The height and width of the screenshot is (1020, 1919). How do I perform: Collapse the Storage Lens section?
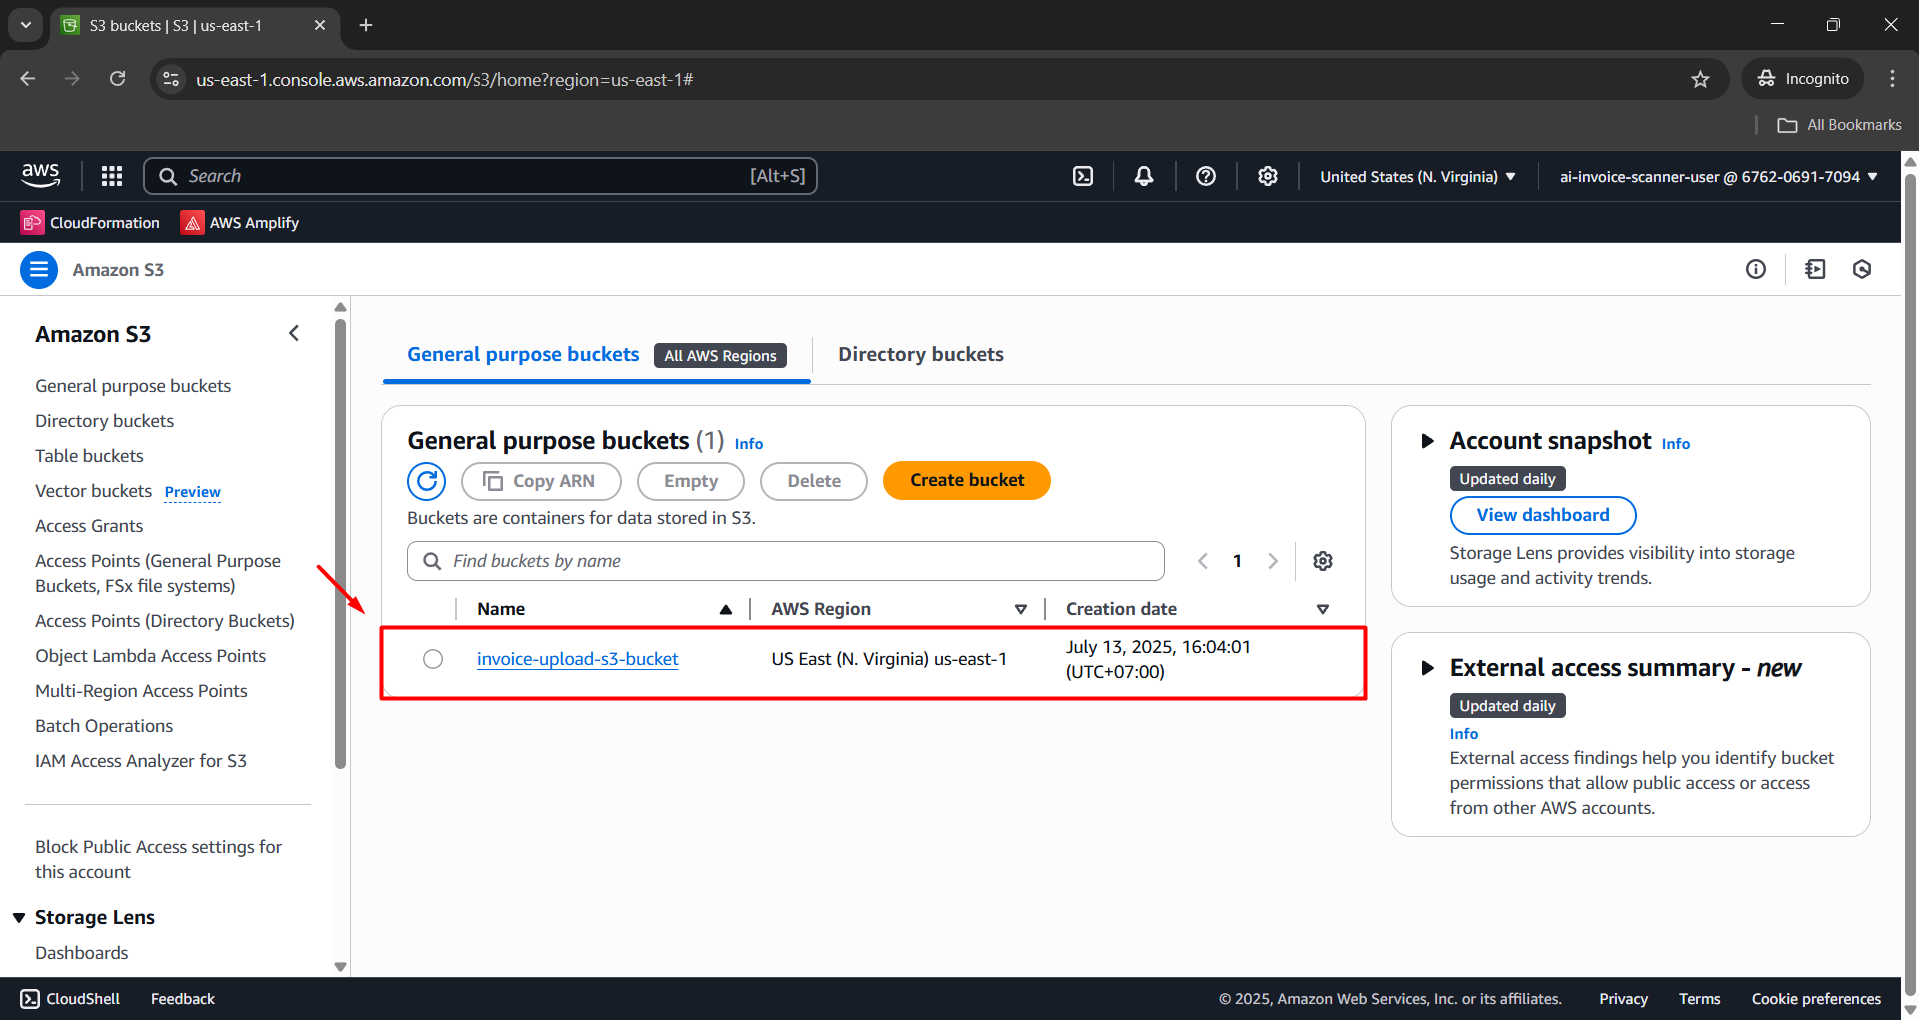pos(21,916)
